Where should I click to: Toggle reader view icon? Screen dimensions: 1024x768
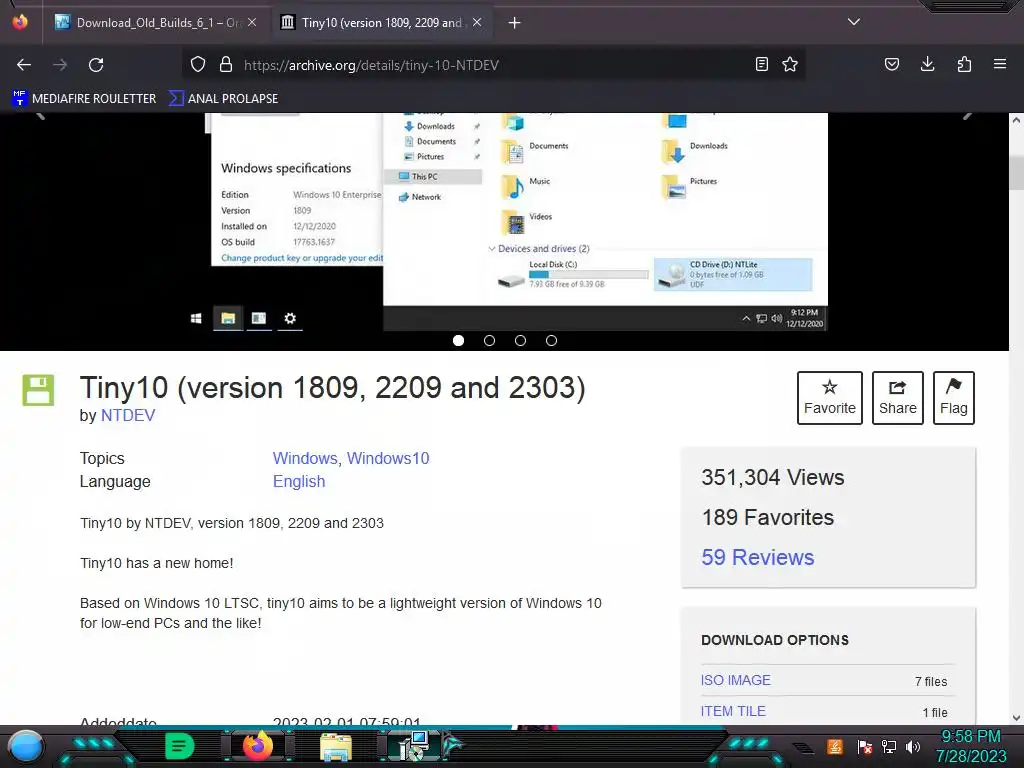pos(761,64)
